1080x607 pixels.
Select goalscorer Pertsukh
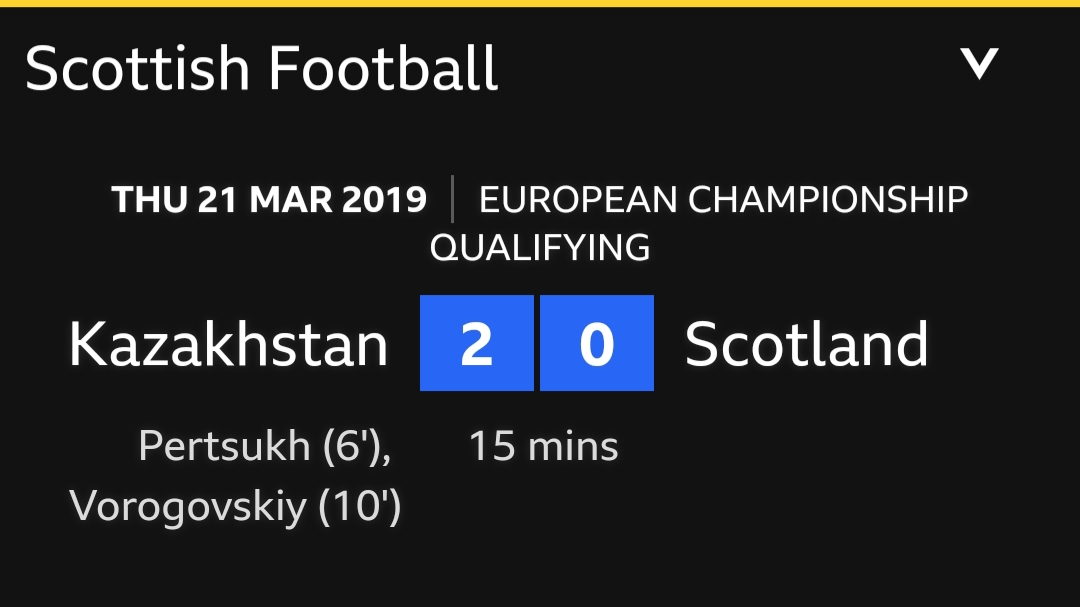pos(225,446)
